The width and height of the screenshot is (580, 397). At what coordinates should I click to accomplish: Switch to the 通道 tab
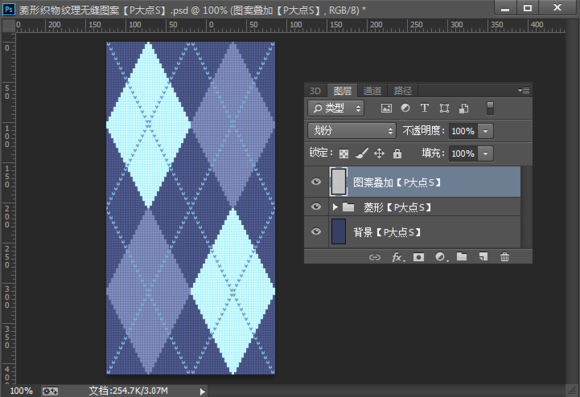372,91
